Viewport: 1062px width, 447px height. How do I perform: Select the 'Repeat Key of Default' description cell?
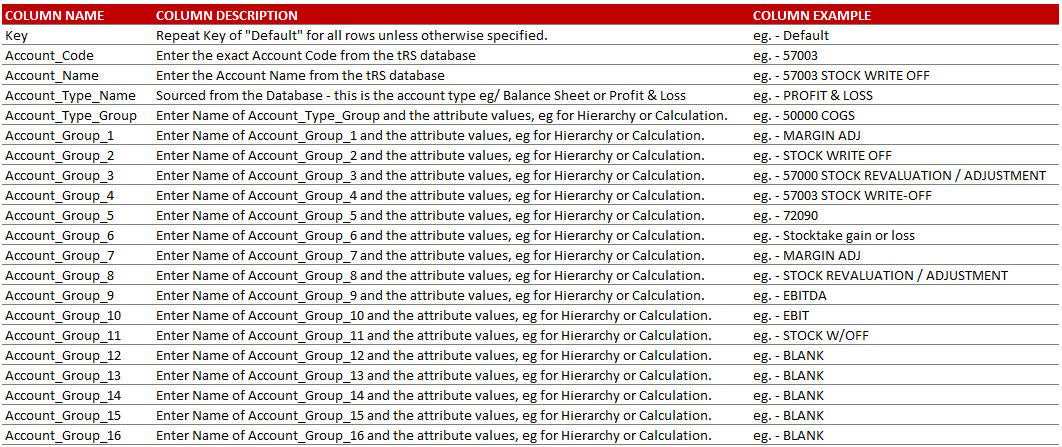pyautogui.click(x=351, y=35)
